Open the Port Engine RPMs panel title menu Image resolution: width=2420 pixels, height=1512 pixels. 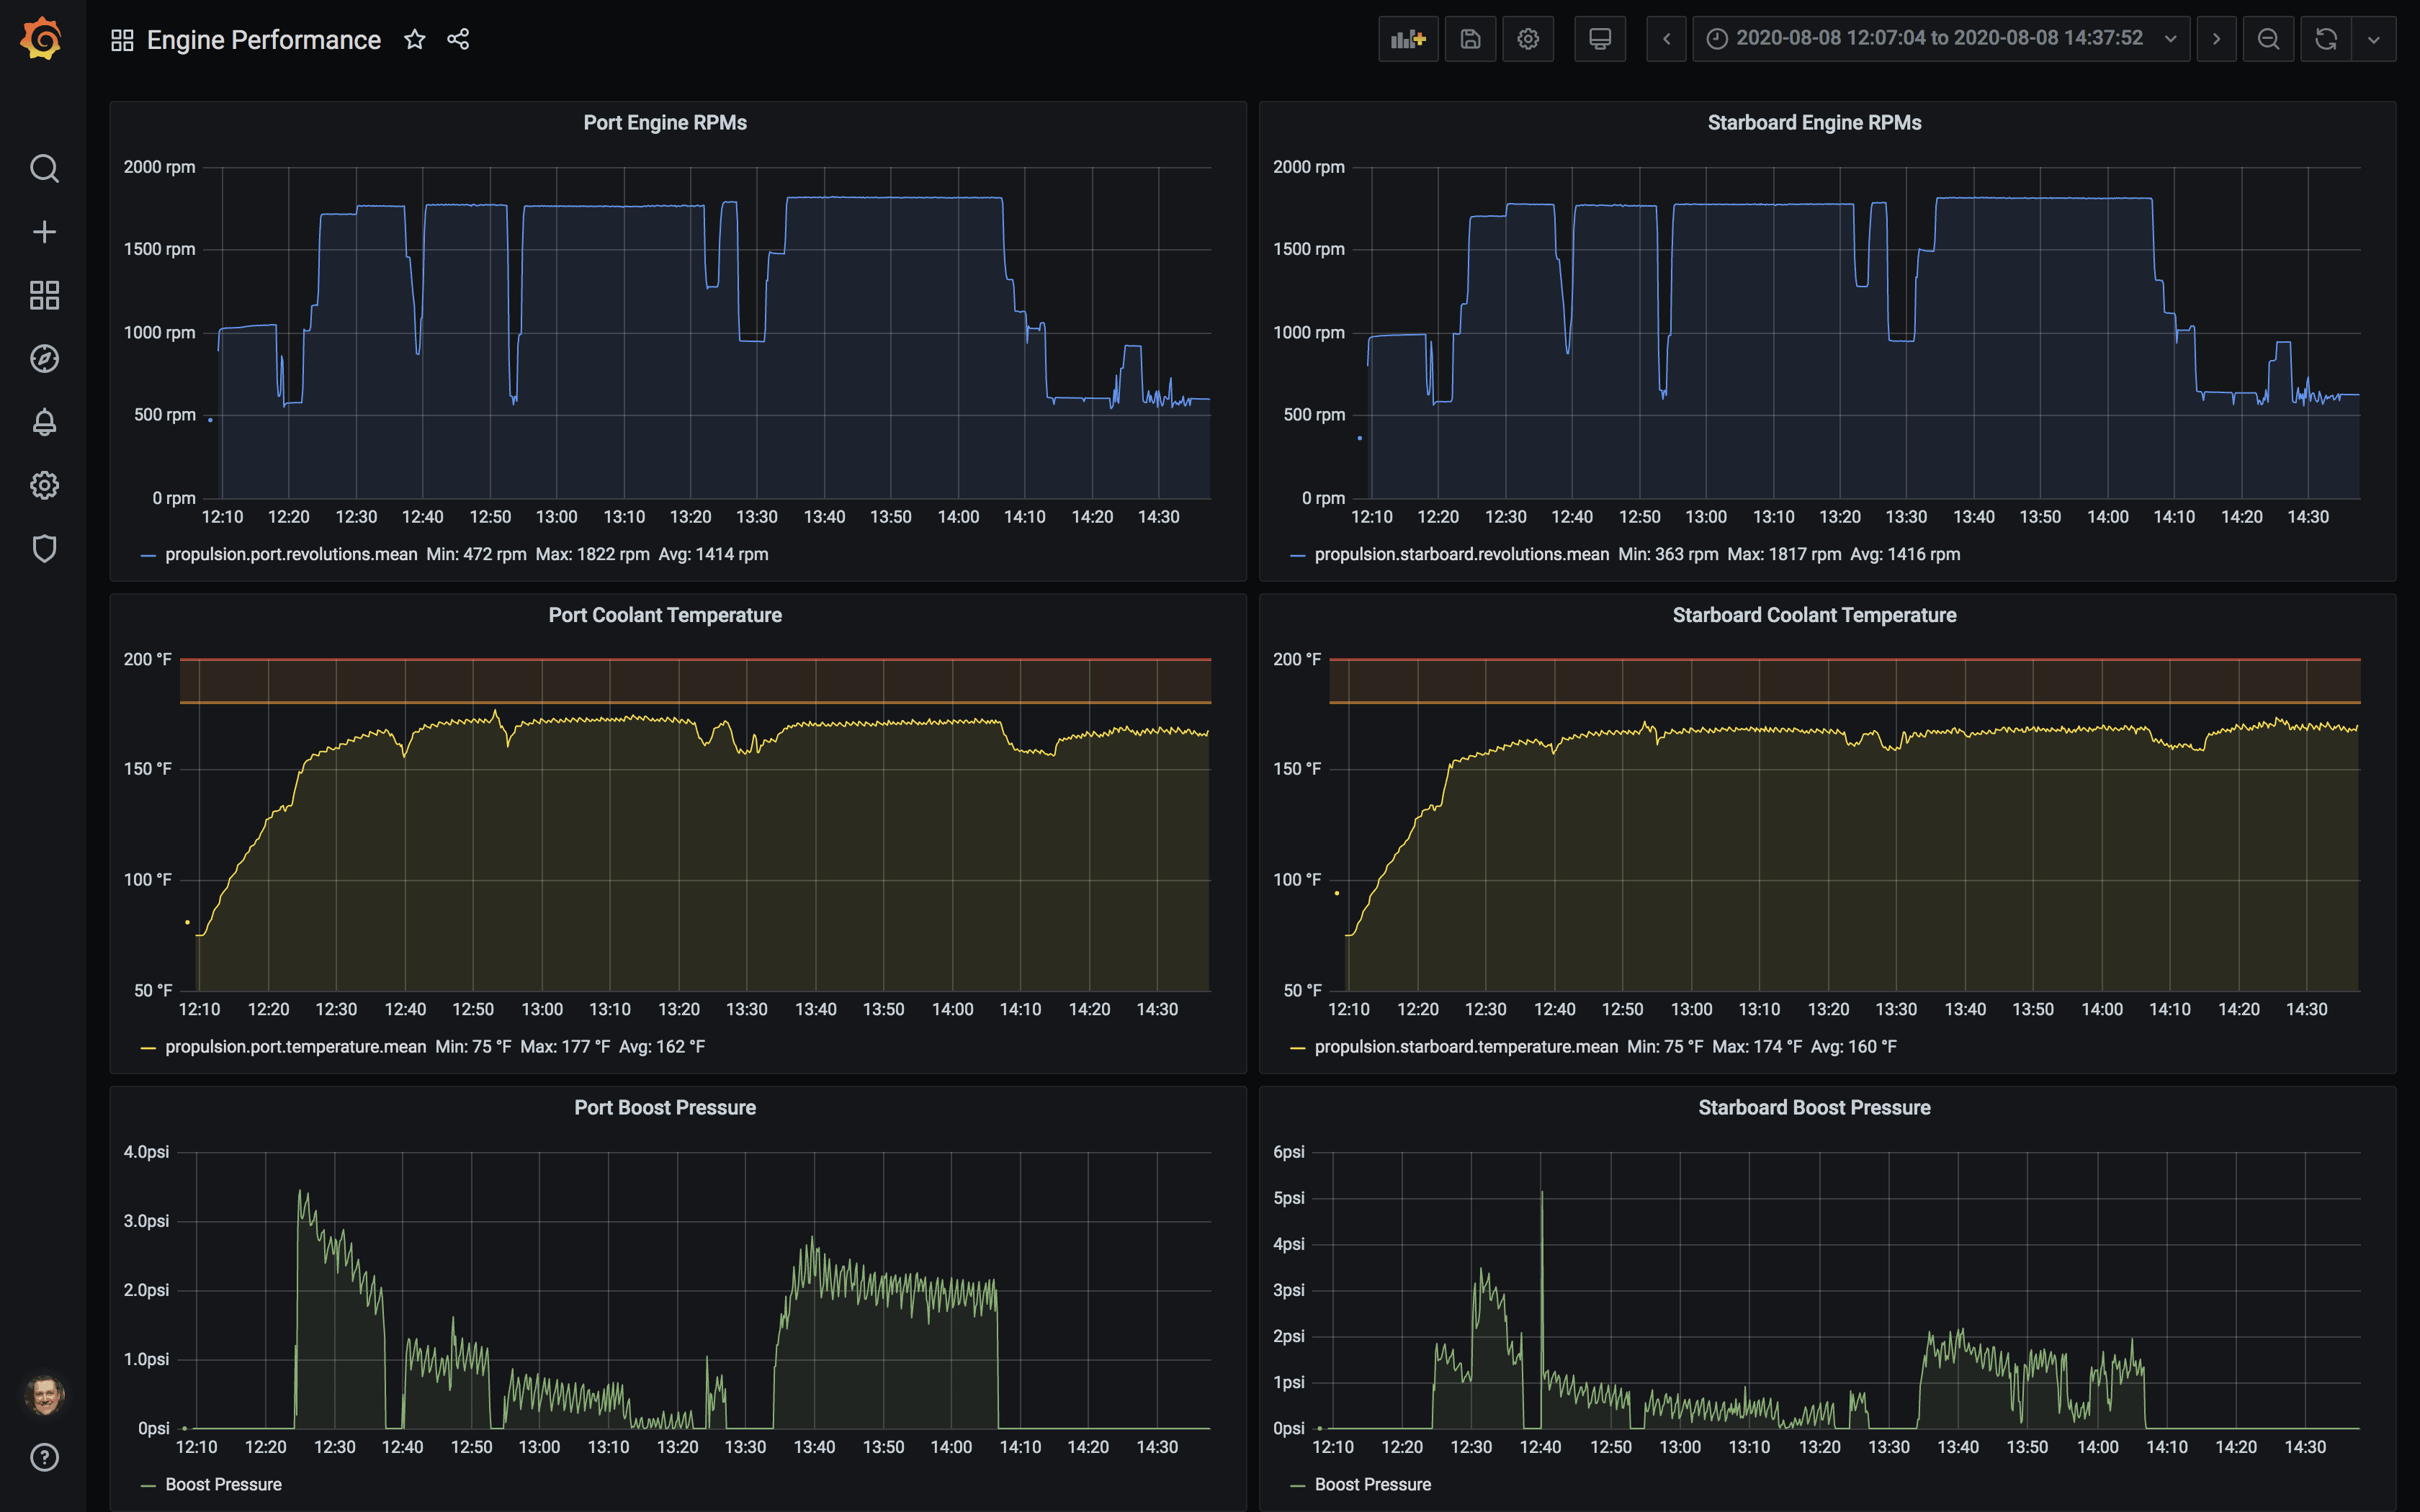point(665,123)
